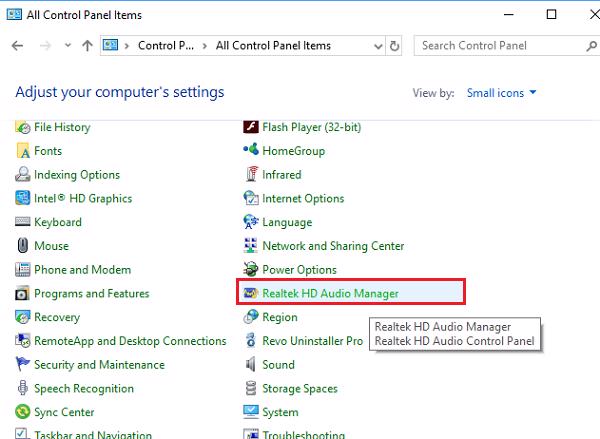
Task: Click the search magnifier icon
Action: tap(592, 46)
